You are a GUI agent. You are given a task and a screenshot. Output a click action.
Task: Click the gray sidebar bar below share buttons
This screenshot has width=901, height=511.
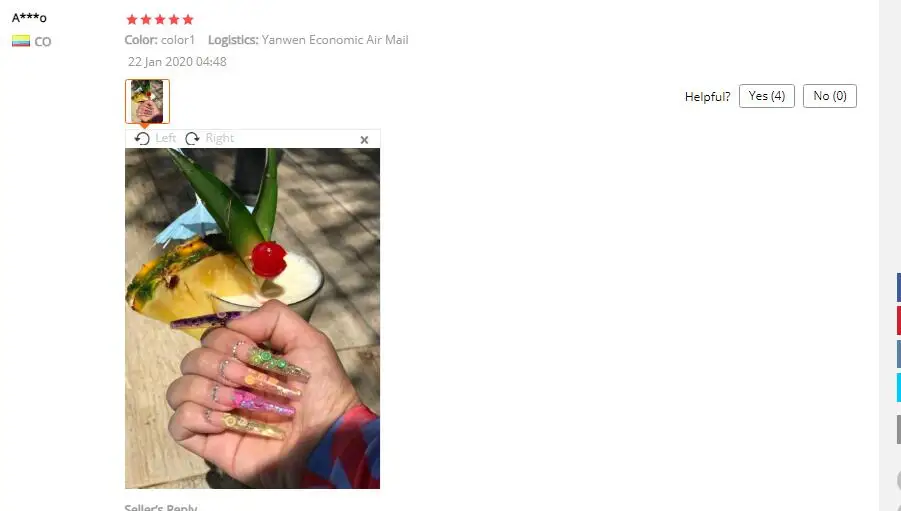[x=899, y=429]
